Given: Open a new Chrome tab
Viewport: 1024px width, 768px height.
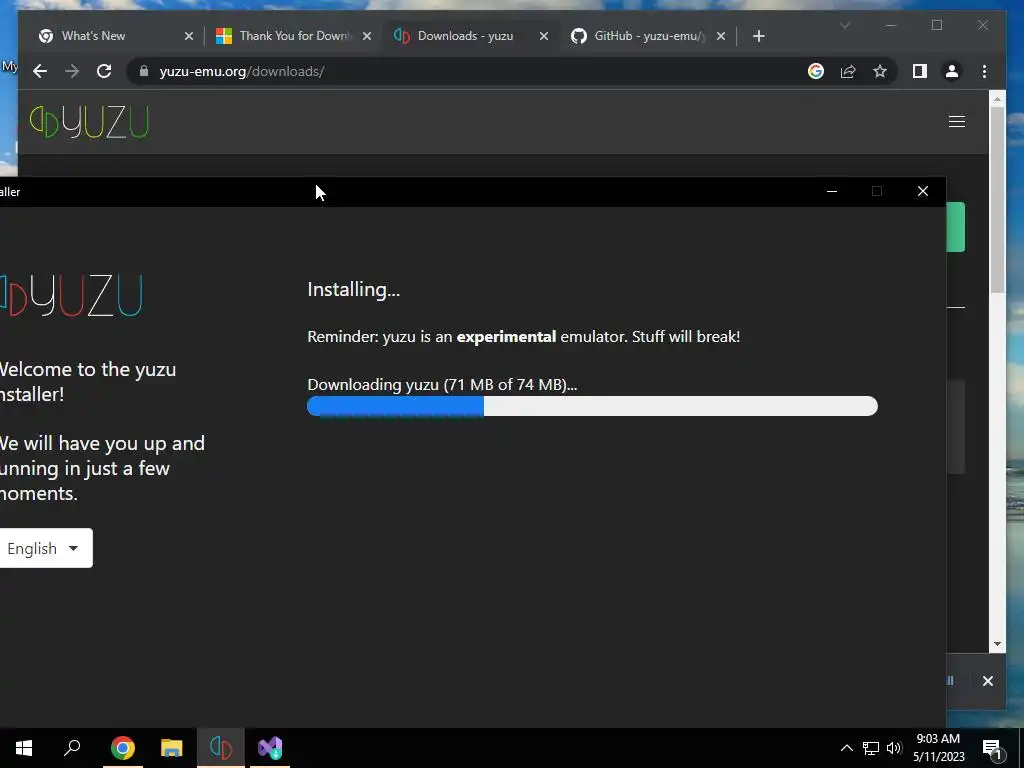Looking at the screenshot, I should [x=758, y=36].
